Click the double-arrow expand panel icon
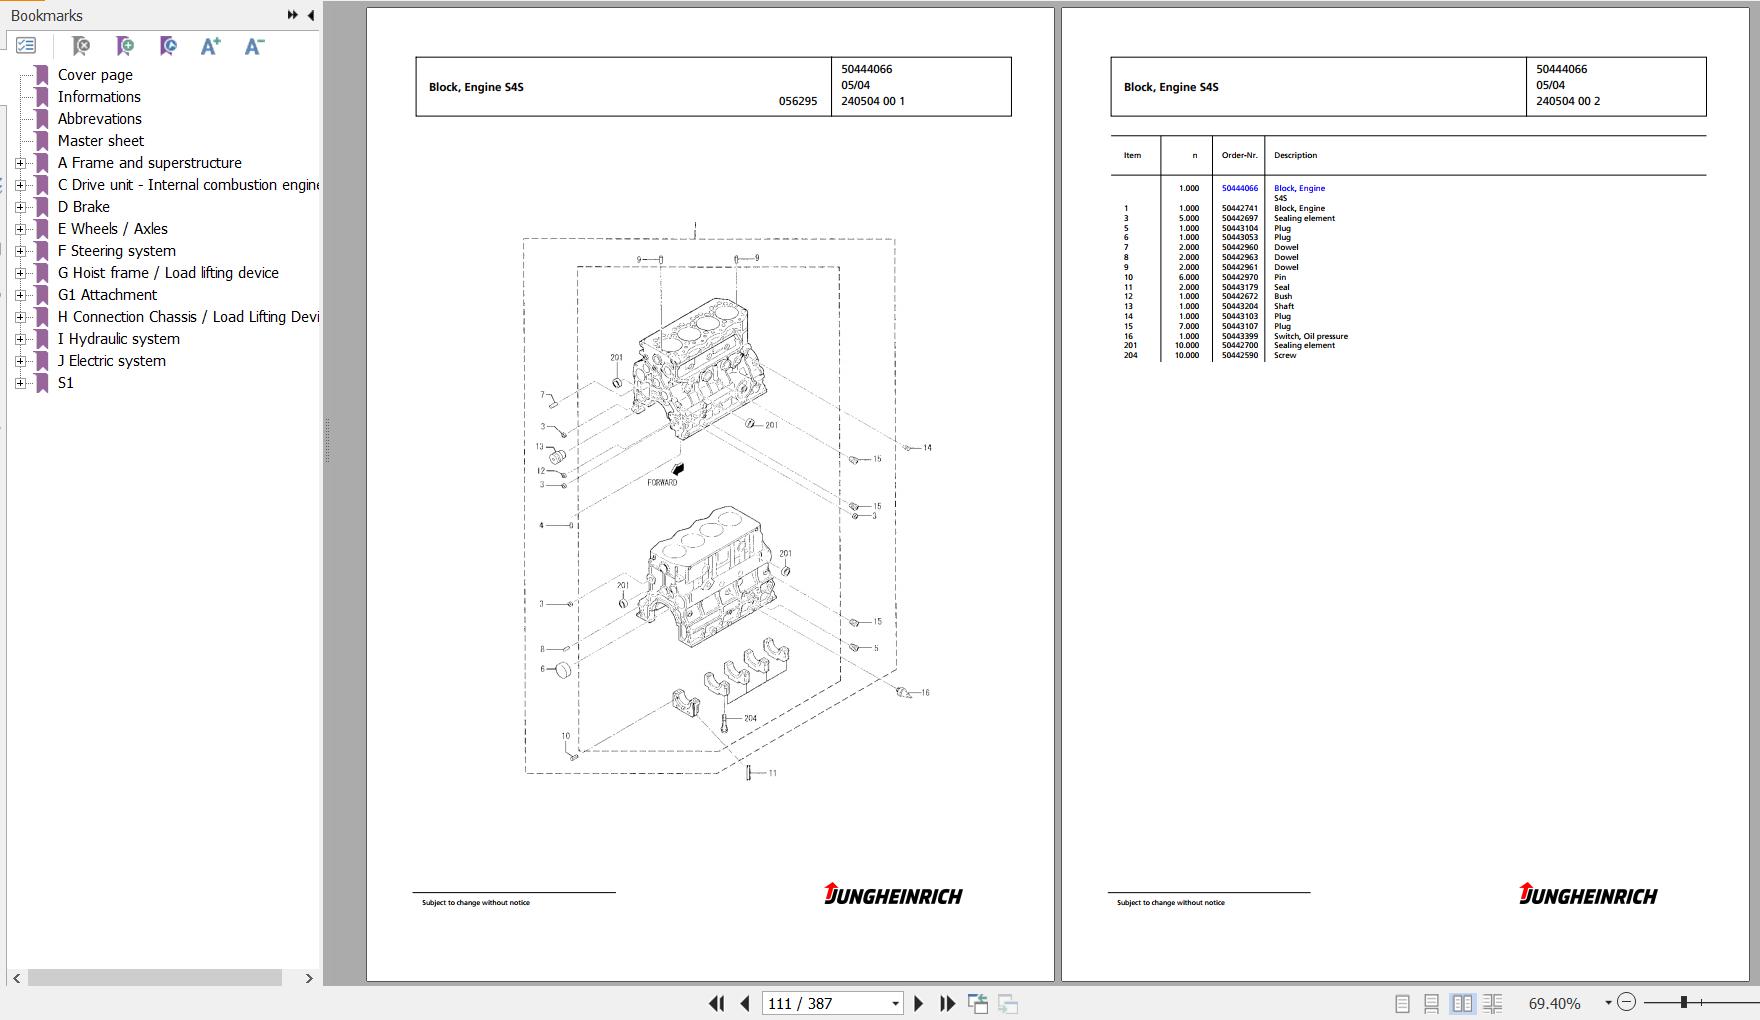This screenshot has width=1760, height=1020. pyautogui.click(x=292, y=15)
